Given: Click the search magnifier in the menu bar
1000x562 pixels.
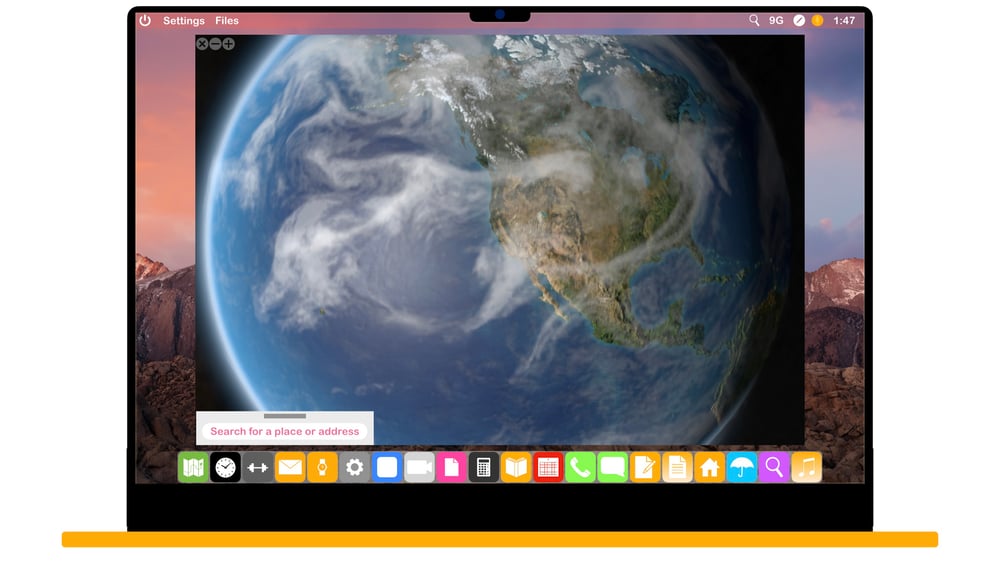Looking at the screenshot, I should [754, 20].
